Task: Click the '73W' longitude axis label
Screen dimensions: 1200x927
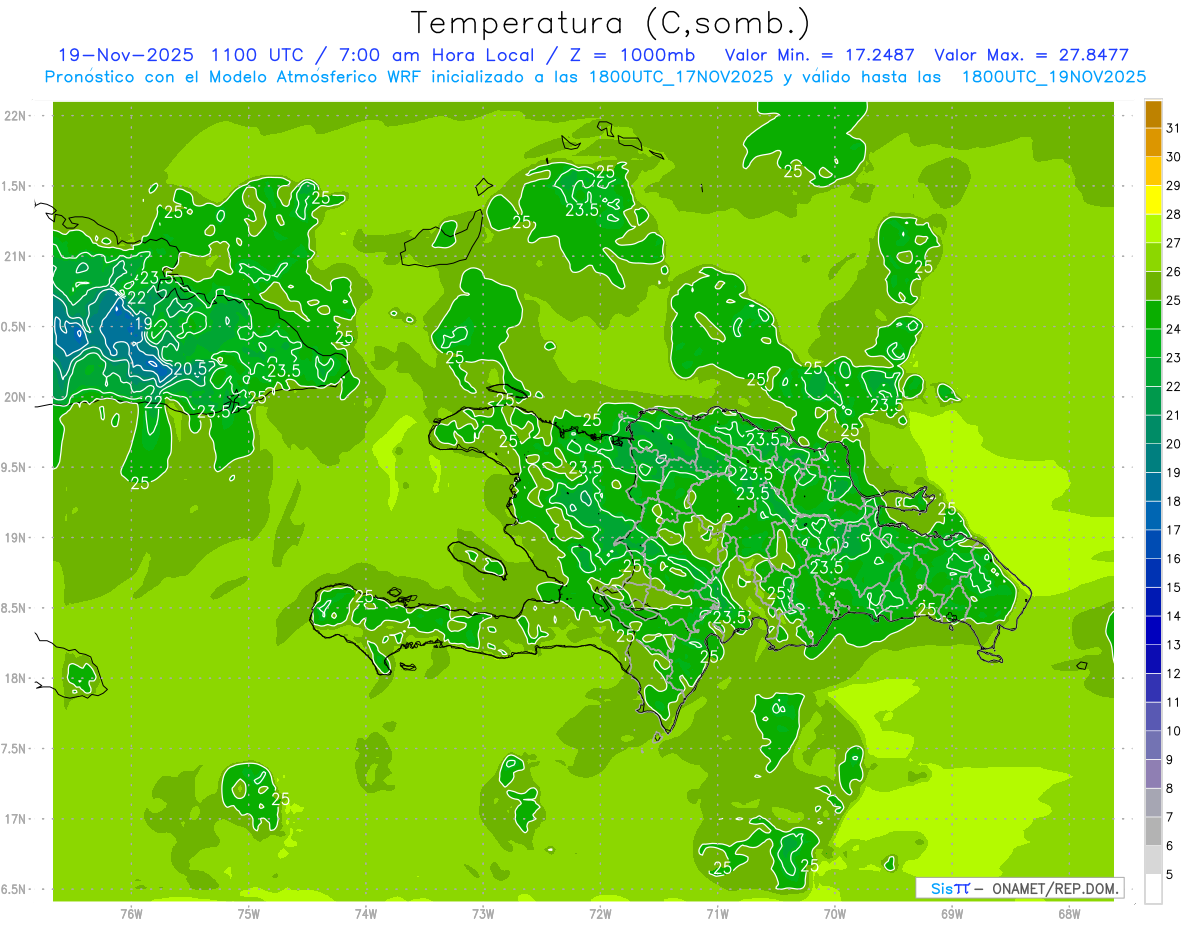Action: (483, 914)
